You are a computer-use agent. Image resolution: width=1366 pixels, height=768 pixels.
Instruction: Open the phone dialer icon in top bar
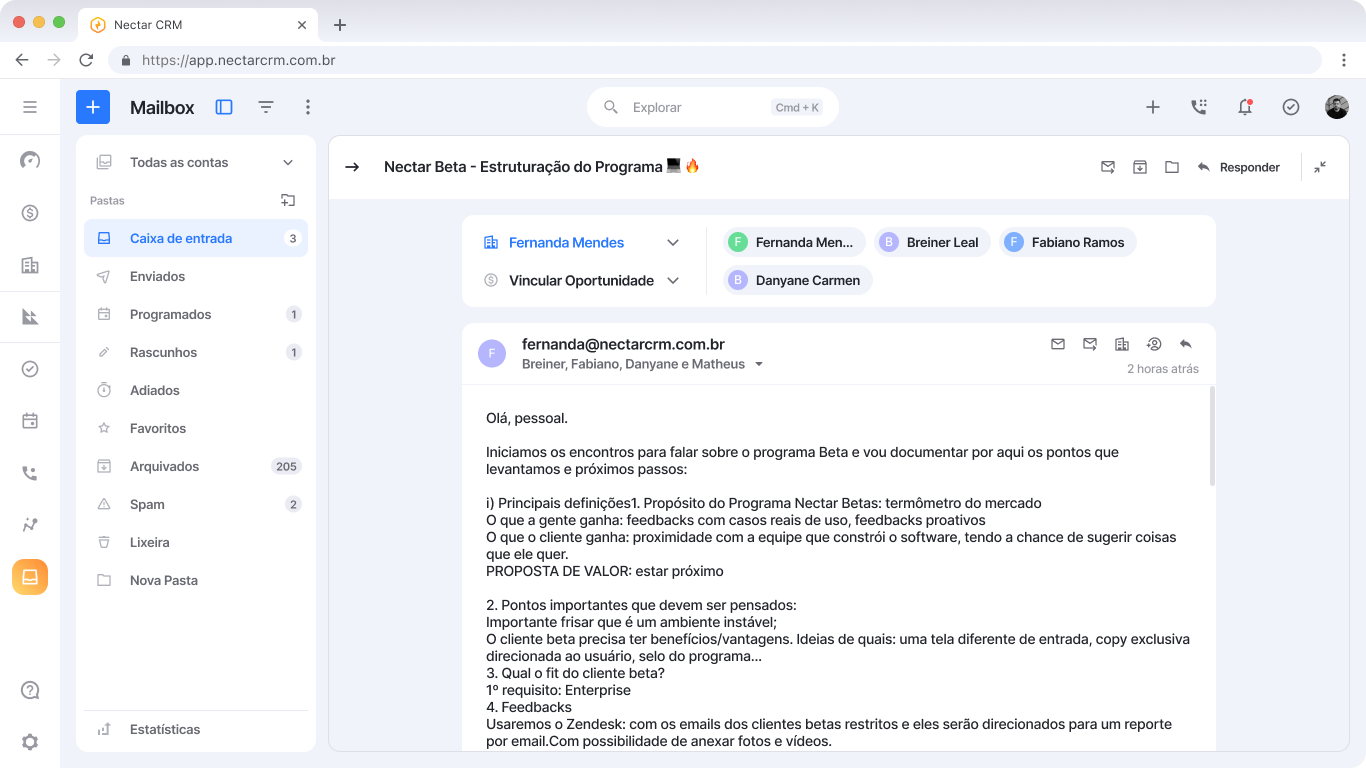pos(1199,107)
